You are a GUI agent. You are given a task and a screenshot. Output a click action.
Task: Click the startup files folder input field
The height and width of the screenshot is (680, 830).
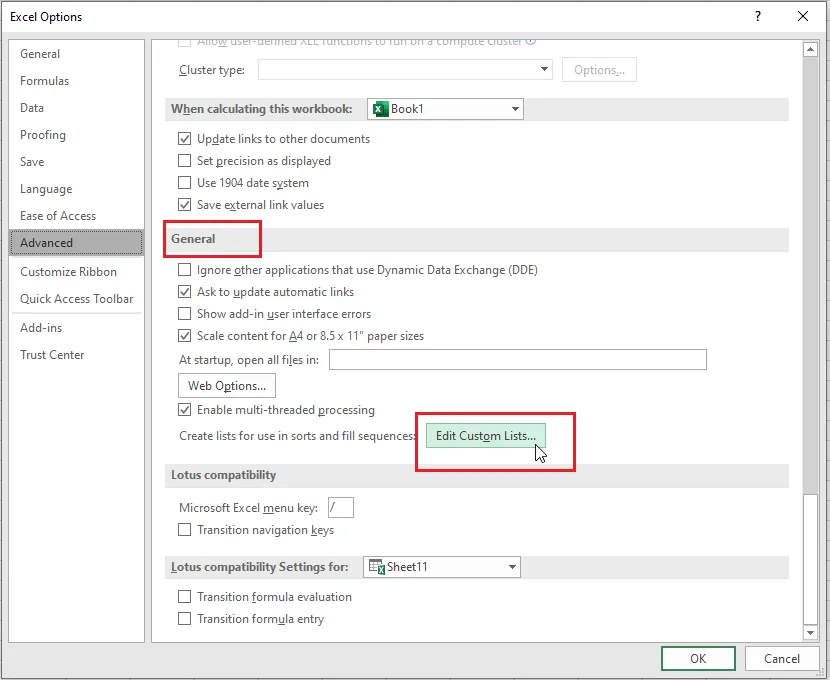(518, 359)
